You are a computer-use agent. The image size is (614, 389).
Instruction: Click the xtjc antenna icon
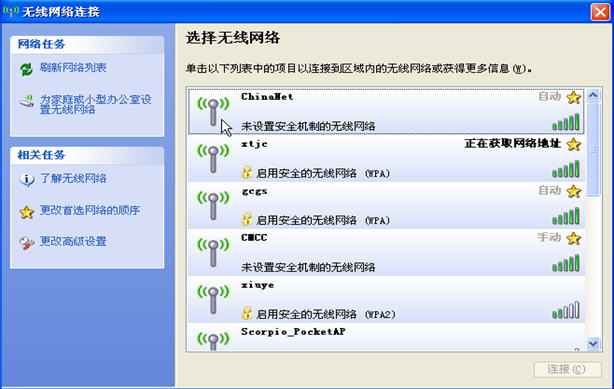click(213, 158)
